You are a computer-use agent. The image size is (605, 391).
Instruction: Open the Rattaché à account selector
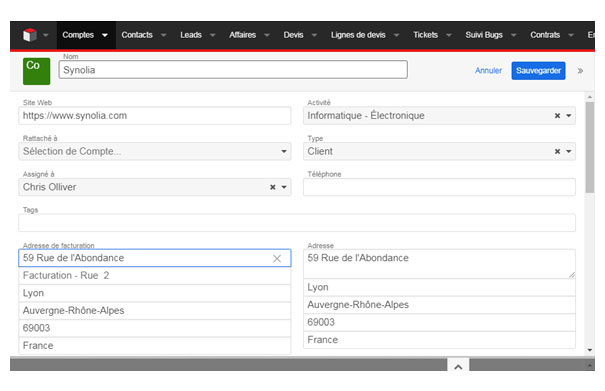pyautogui.click(x=155, y=151)
